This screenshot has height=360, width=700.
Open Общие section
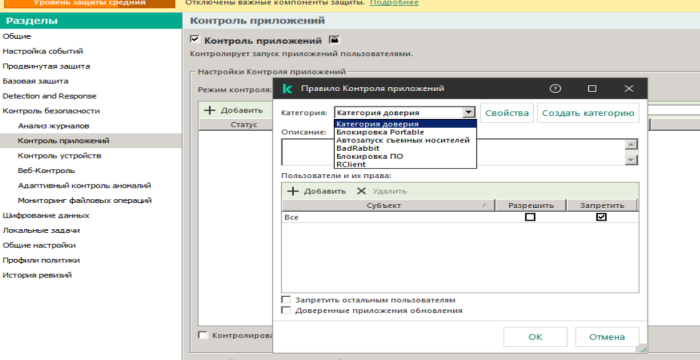tap(17, 37)
